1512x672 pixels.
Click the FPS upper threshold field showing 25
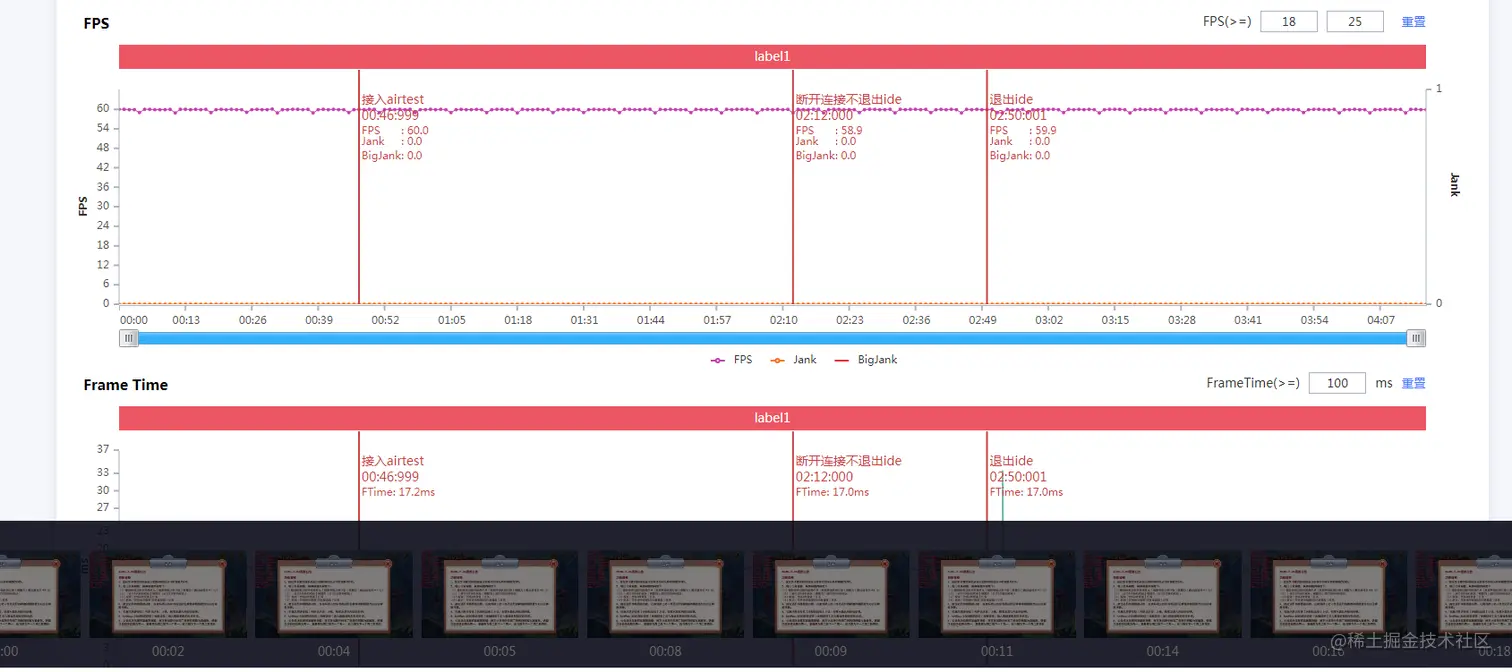pyautogui.click(x=1355, y=21)
